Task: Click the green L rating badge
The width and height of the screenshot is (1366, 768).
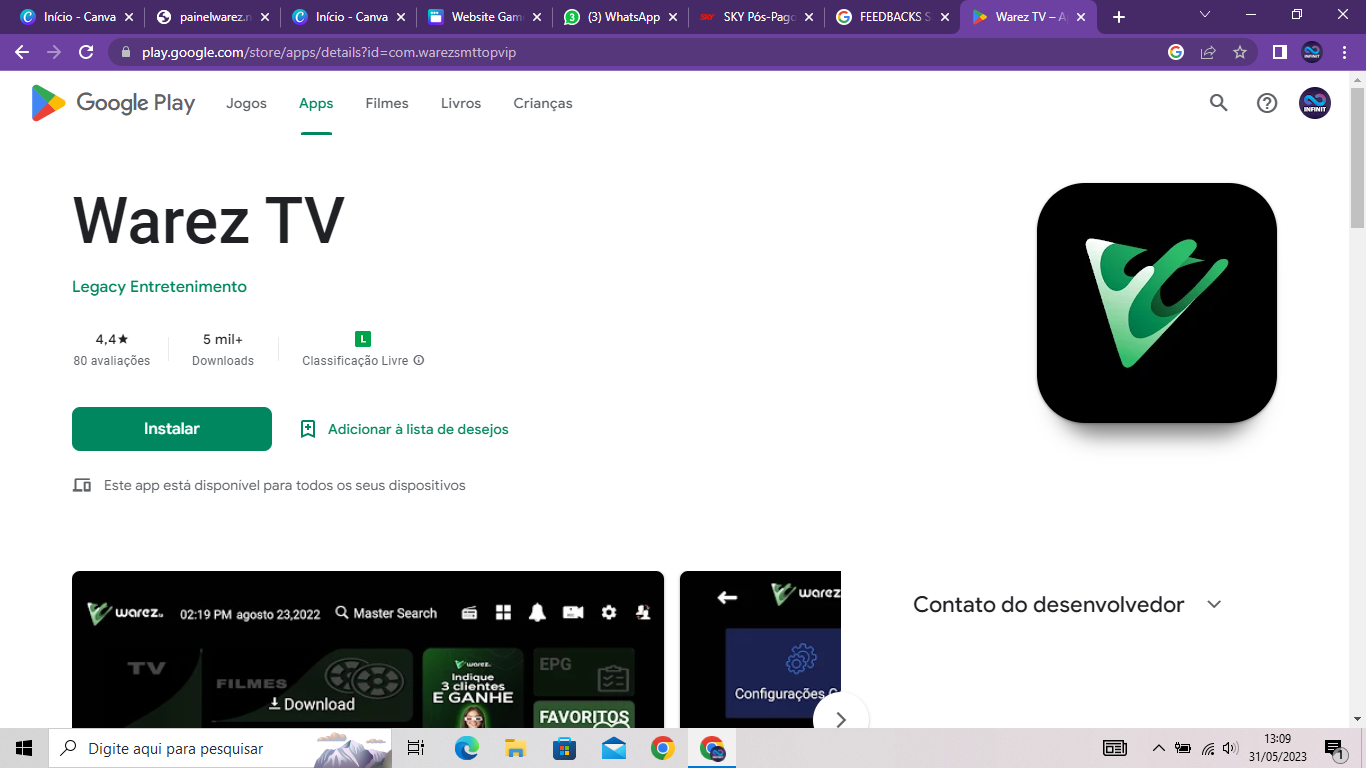Action: (x=363, y=339)
